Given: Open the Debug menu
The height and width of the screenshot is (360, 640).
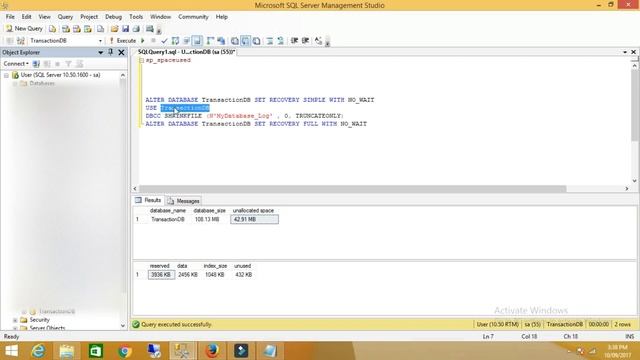Looking at the screenshot, I should tap(113, 17).
